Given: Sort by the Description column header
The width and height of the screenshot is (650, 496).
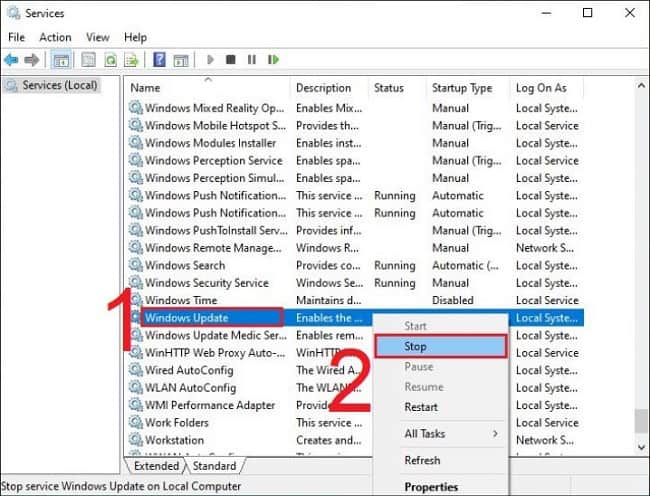Looking at the screenshot, I should pos(329,88).
